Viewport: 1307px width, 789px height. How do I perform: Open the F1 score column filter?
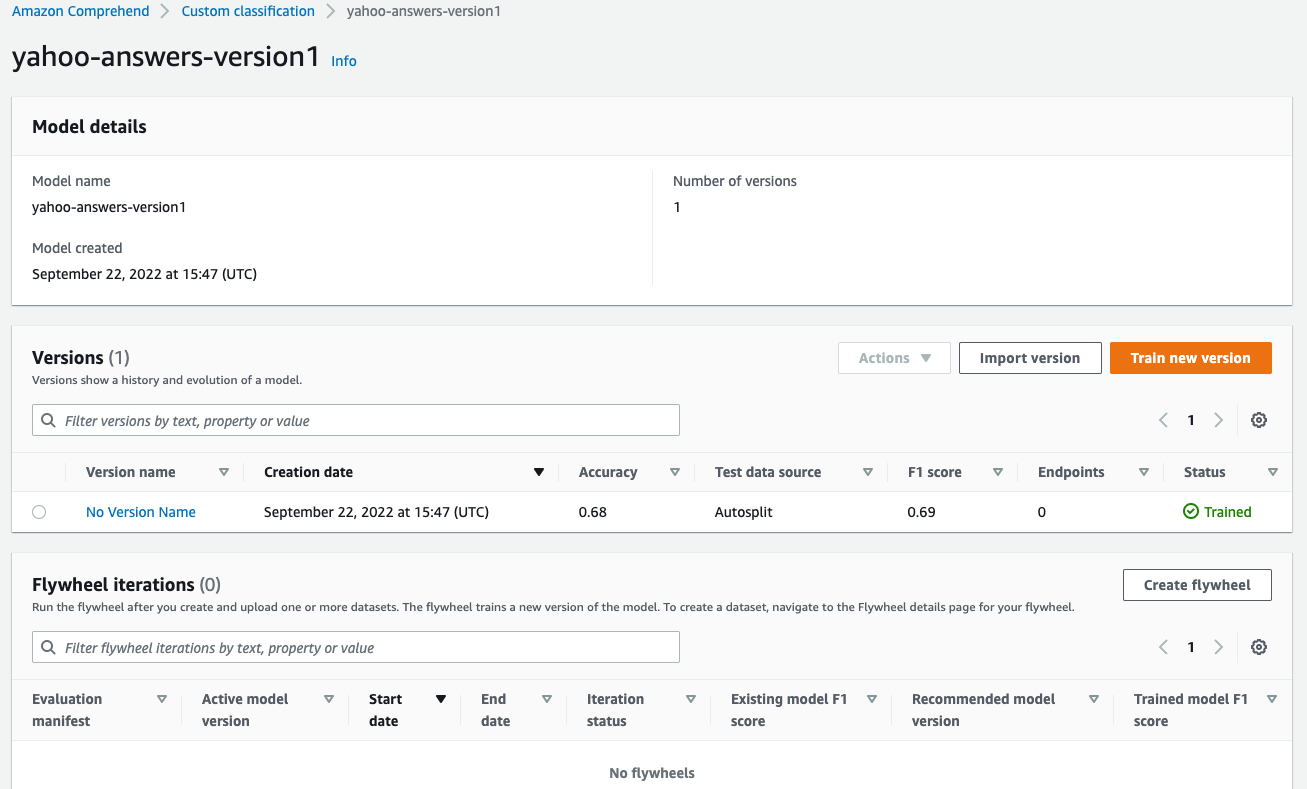click(x=997, y=471)
